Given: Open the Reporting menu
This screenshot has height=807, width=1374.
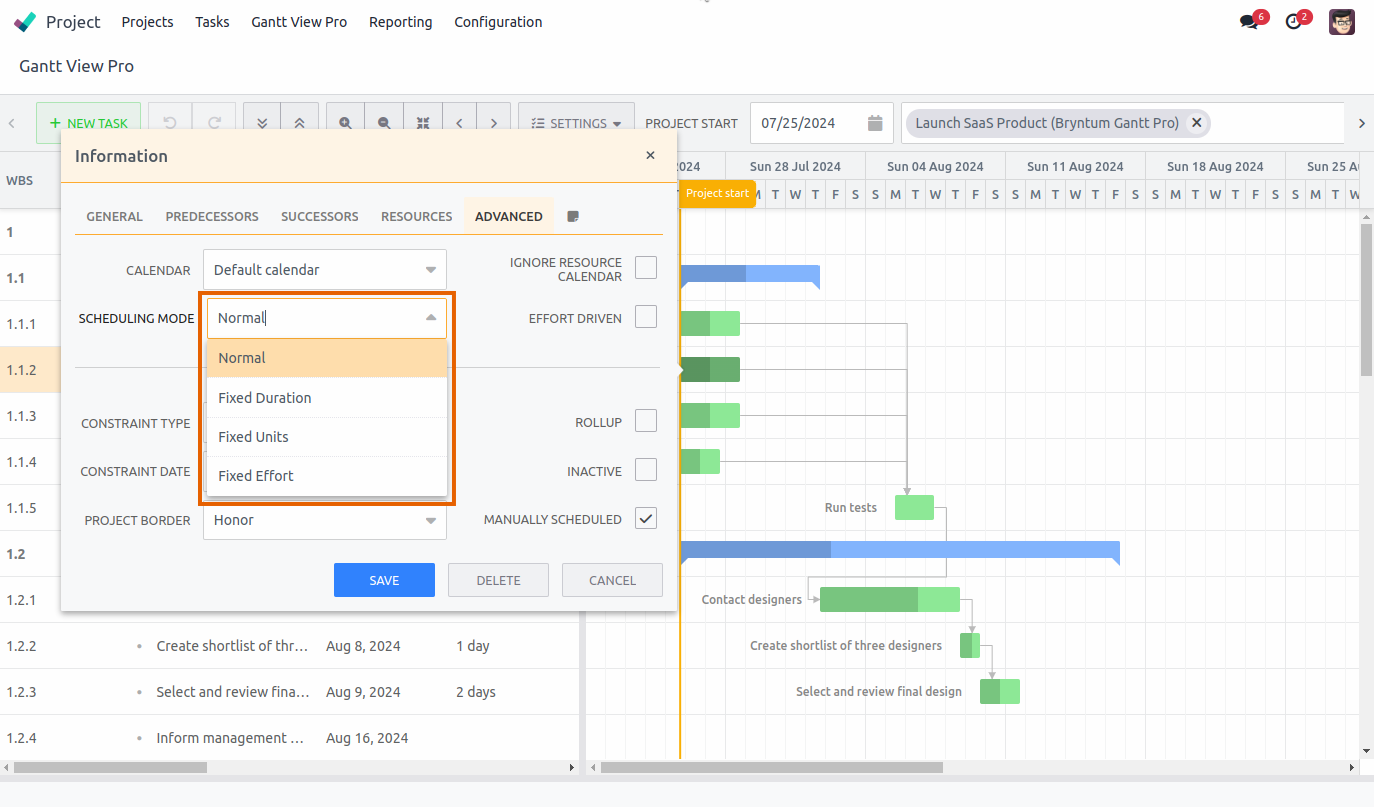Looking at the screenshot, I should (x=400, y=21).
